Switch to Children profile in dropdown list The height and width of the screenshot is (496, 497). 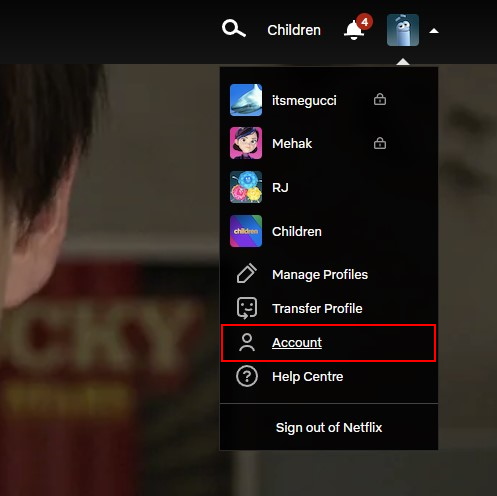pos(297,231)
